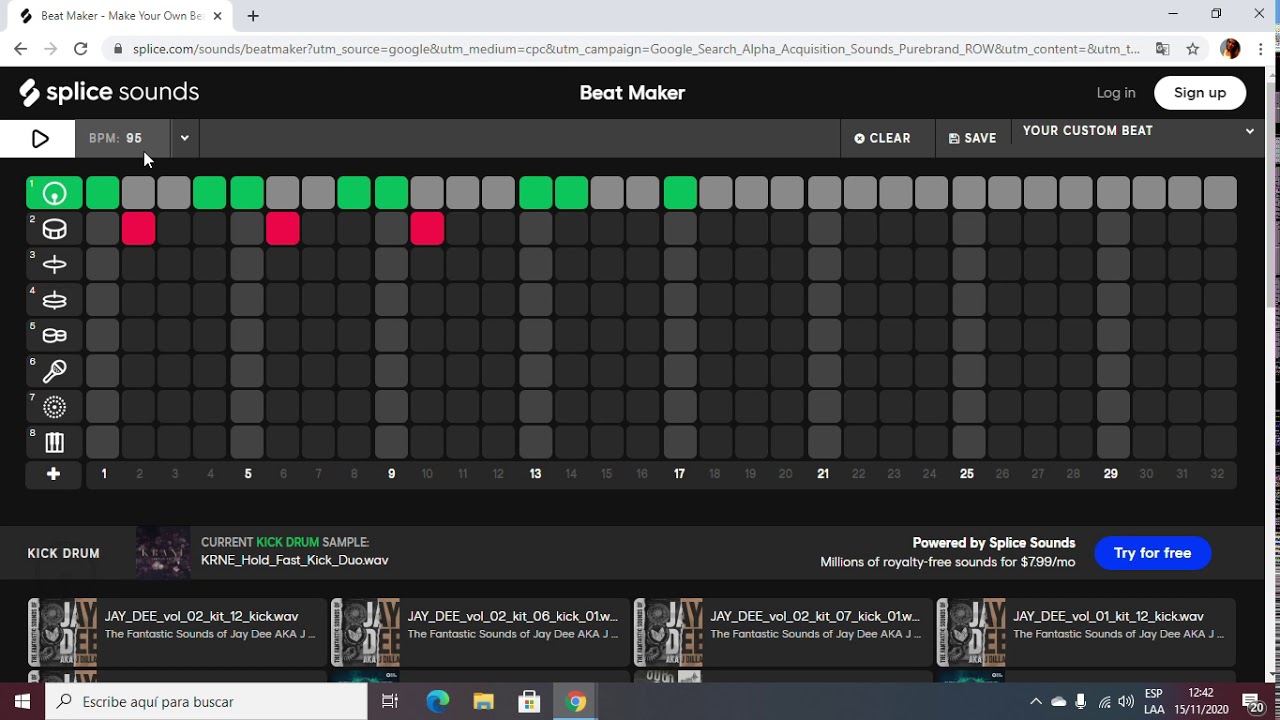This screenshot has height=720, width=1280.
Task: Open the BPM dropdown arrow
Action: pos(184,139)
